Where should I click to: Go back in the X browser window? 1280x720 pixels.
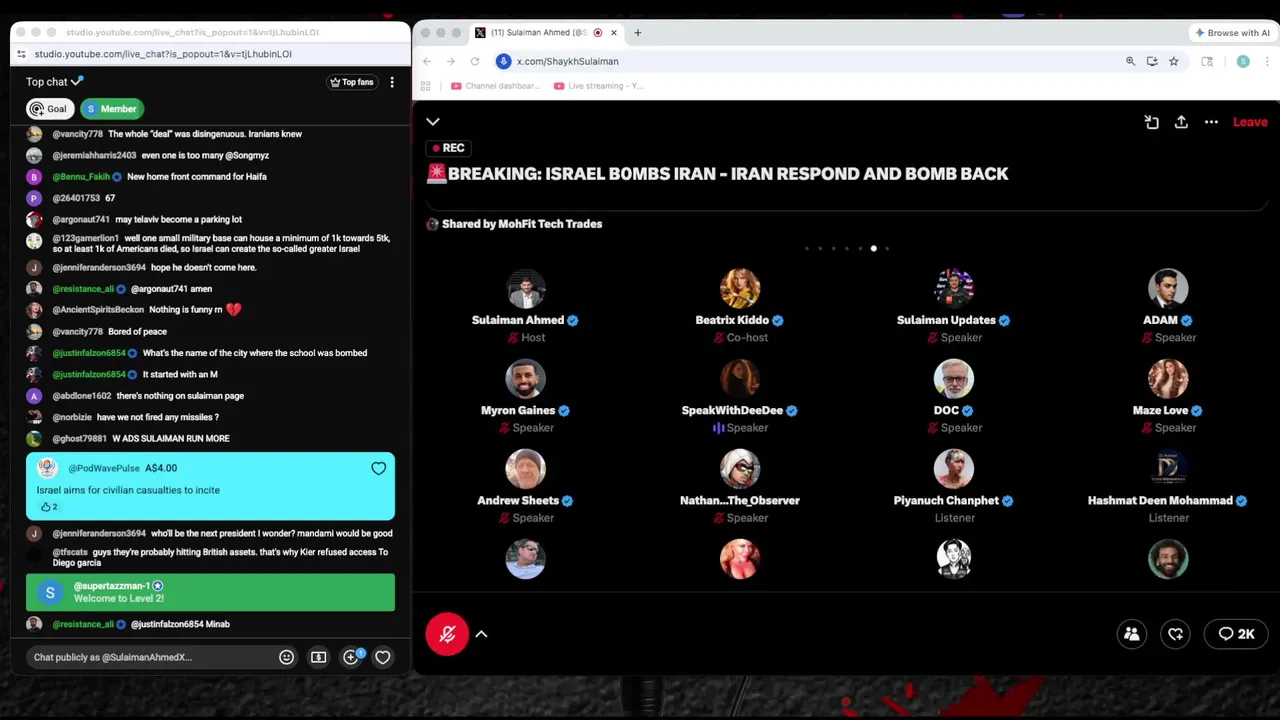coord(427,61)
